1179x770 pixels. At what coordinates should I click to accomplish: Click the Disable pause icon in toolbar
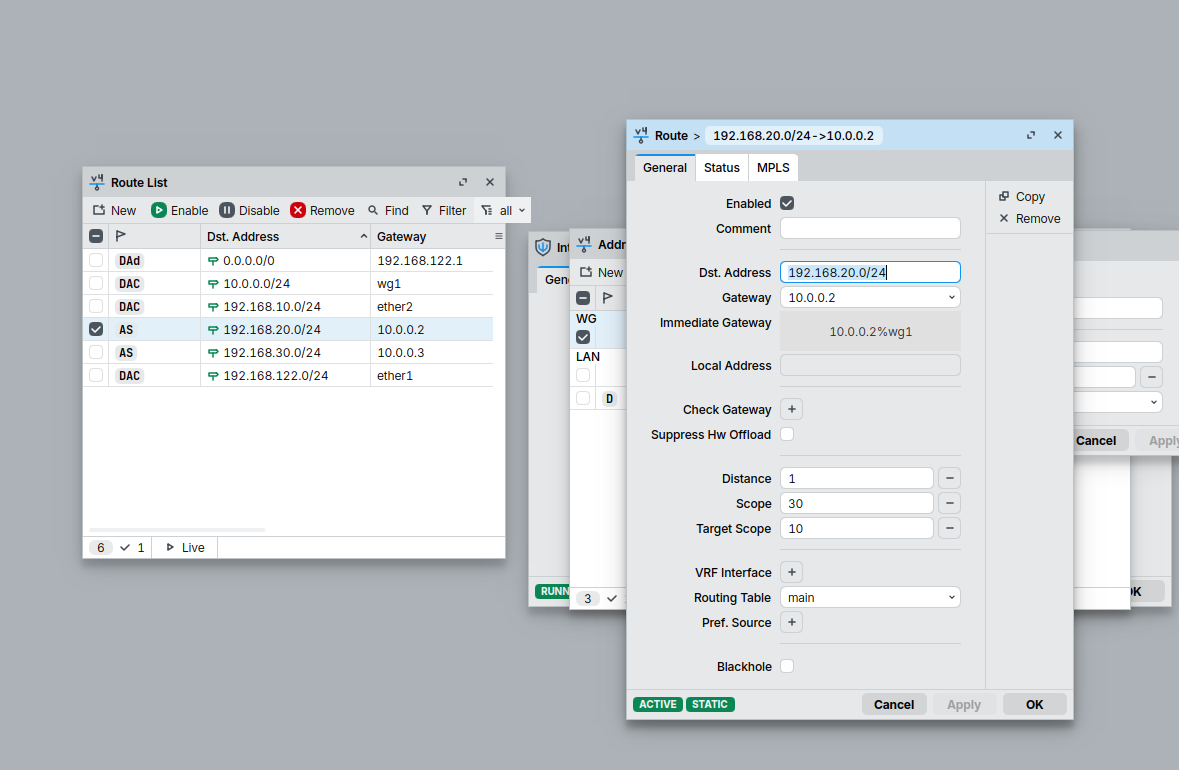[x=227, y=210]
